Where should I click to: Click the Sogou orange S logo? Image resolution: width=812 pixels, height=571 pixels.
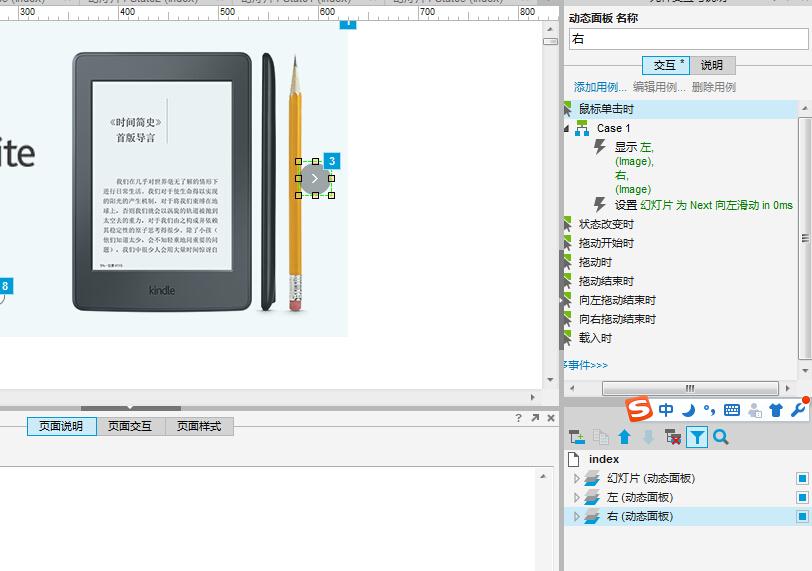639,409
